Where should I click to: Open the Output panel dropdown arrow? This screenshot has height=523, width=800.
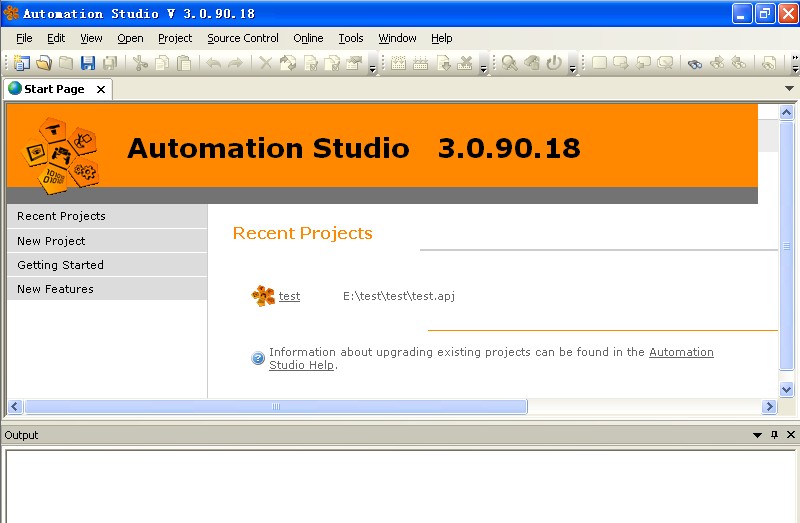point(757,435)
